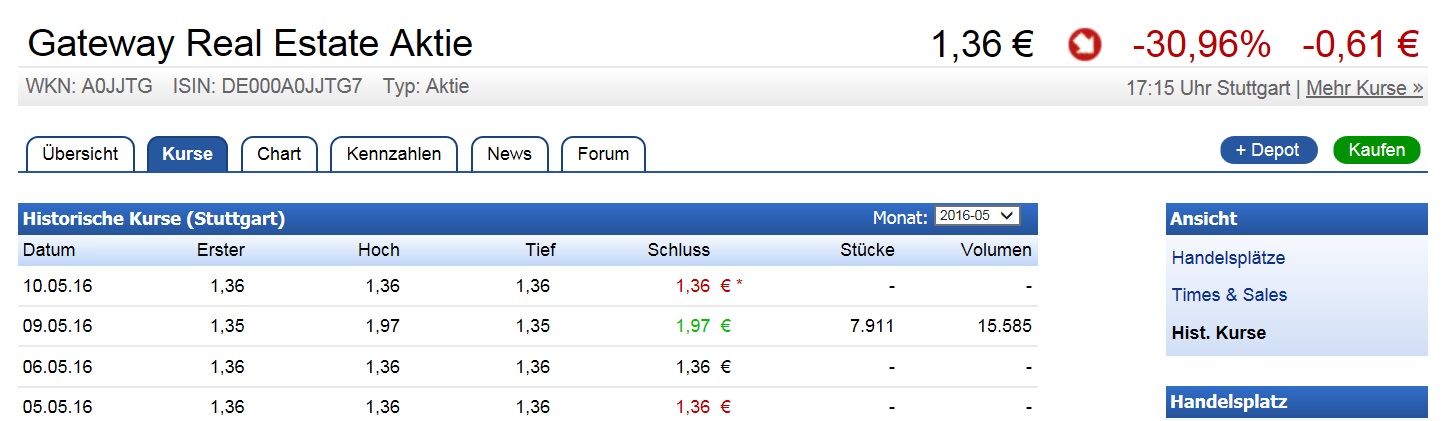The image size is (1456, 421).
Task: Select Hist. Kurse in Ansicht panel
Action: coord(1218,333)
